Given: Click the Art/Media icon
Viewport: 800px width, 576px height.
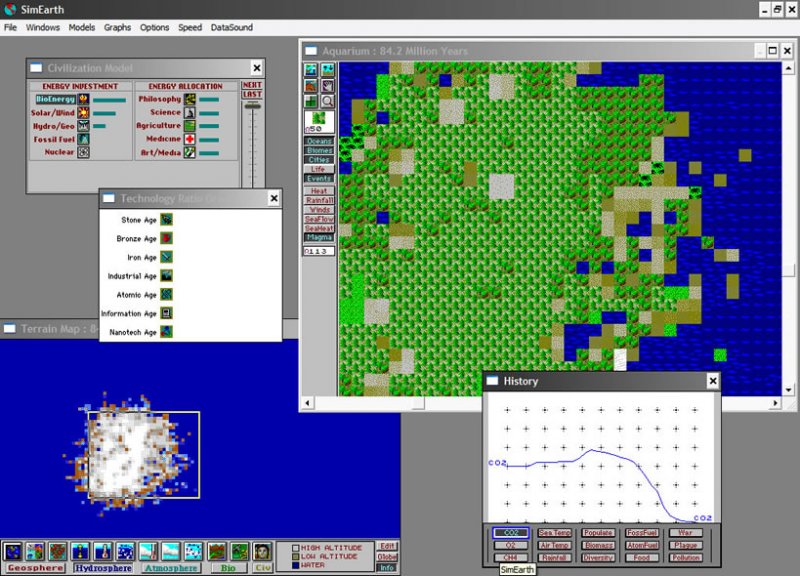Looking at the screenshot, I should coord(190,152).
